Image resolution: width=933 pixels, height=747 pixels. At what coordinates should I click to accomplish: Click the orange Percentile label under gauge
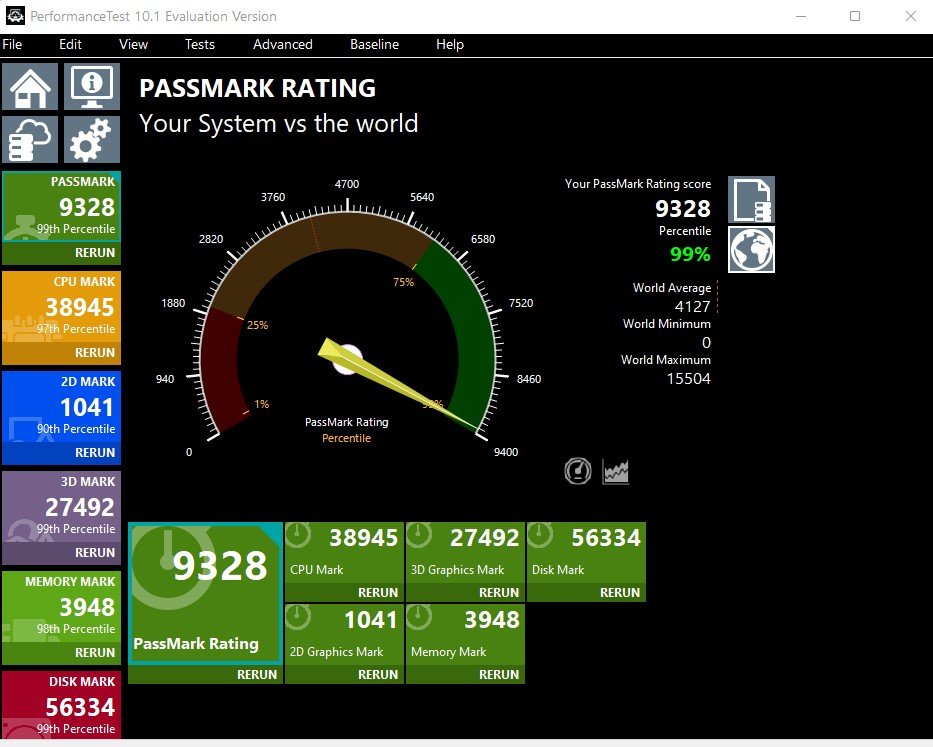tap(346, 438)
